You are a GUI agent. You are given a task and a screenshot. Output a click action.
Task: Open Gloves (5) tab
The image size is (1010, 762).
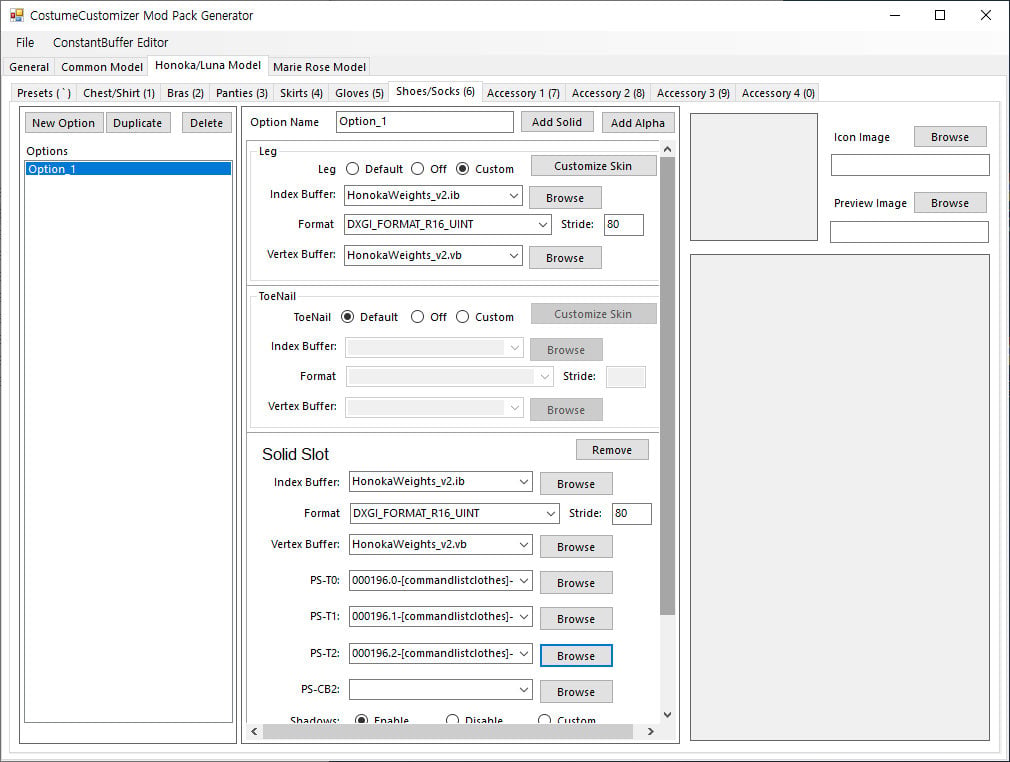pos(359,93)
